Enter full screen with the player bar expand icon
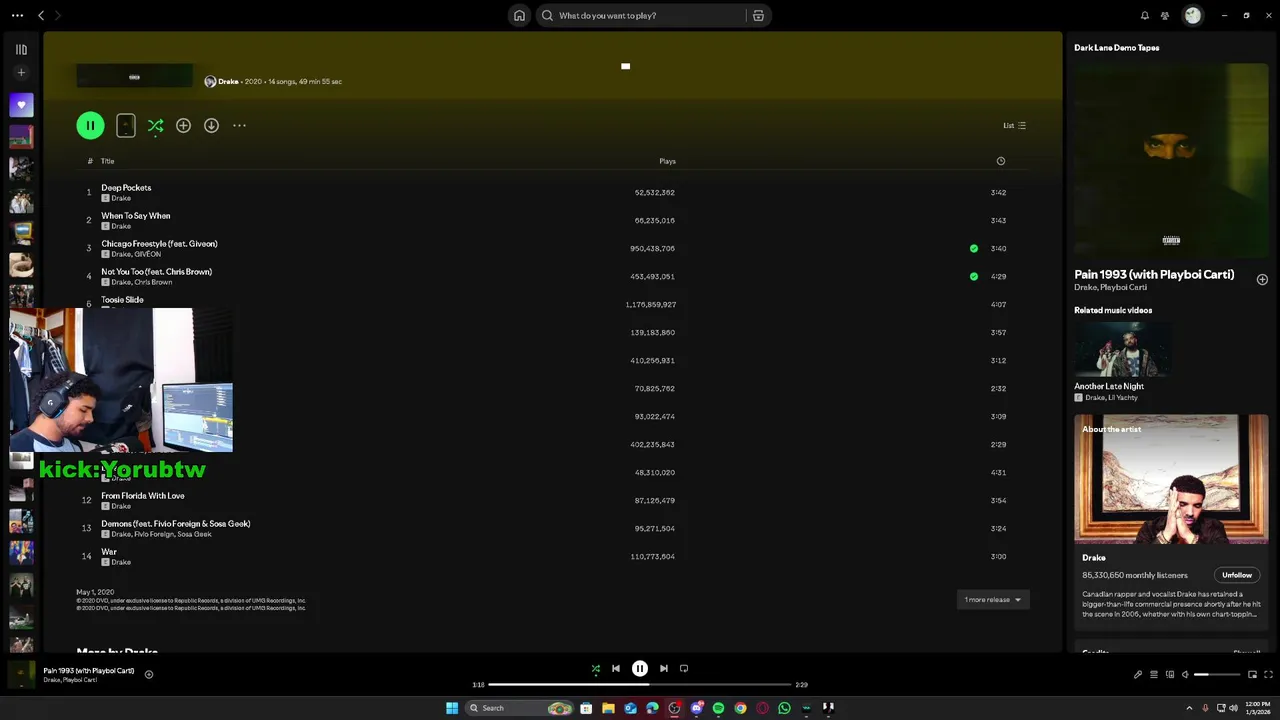The height and width of the screenshot is (720, 1280). (x=1268, y=675)
